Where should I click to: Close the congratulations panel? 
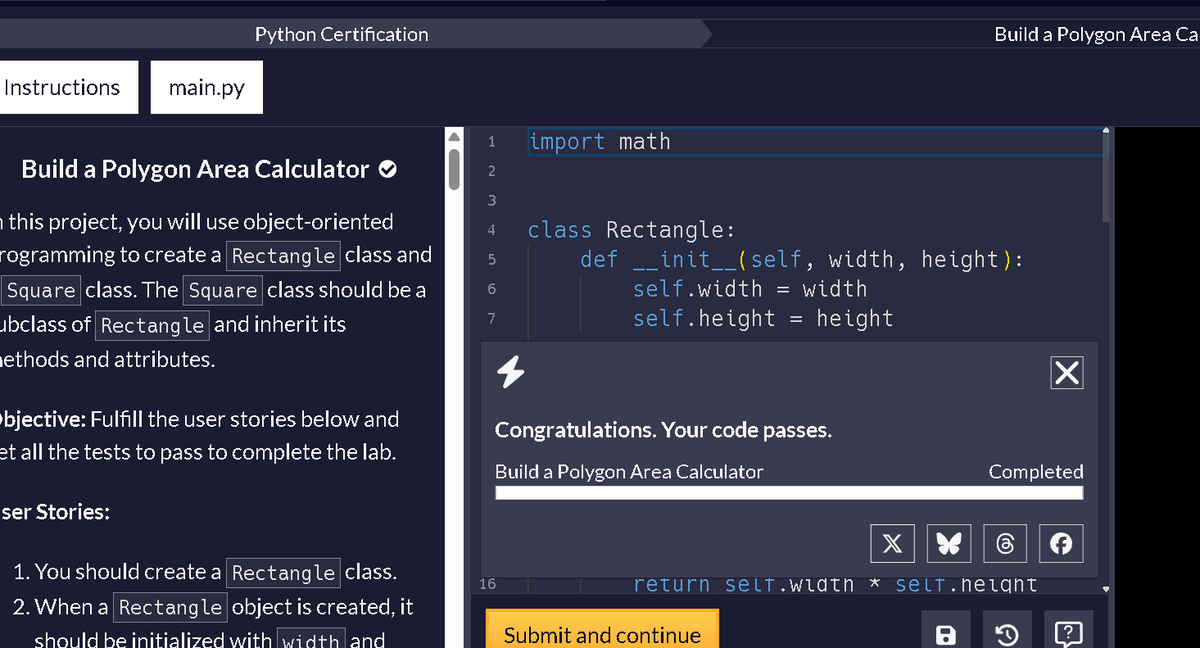1067,373
